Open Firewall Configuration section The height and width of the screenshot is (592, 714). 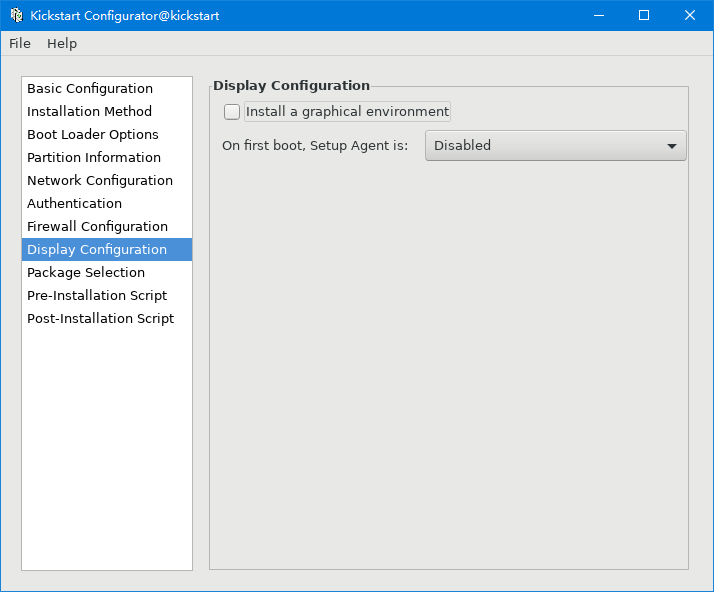tap(107, 226)
